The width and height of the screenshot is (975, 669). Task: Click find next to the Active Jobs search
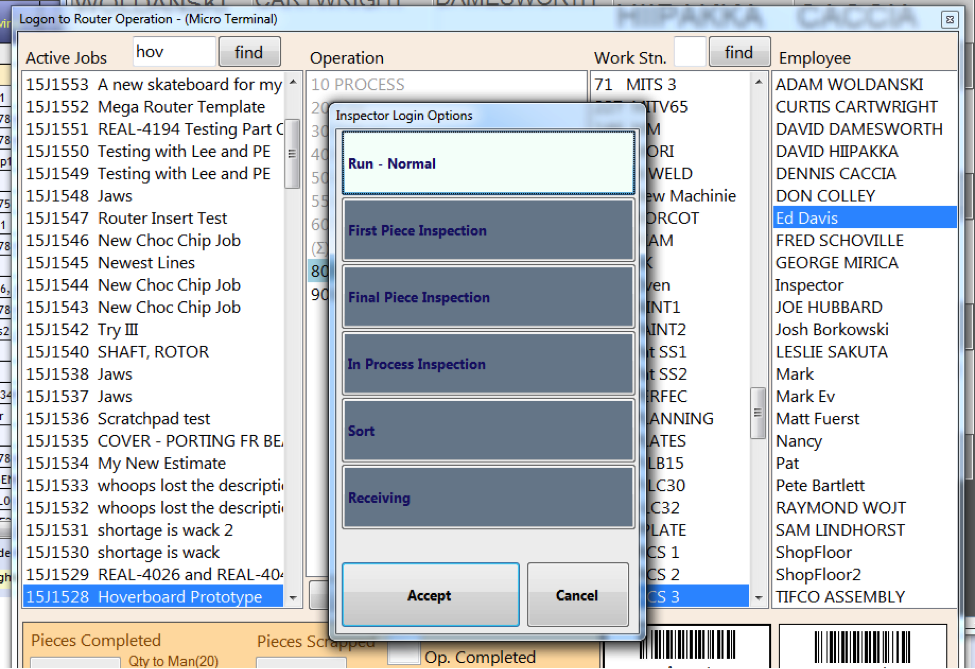(x=249, y=51)
